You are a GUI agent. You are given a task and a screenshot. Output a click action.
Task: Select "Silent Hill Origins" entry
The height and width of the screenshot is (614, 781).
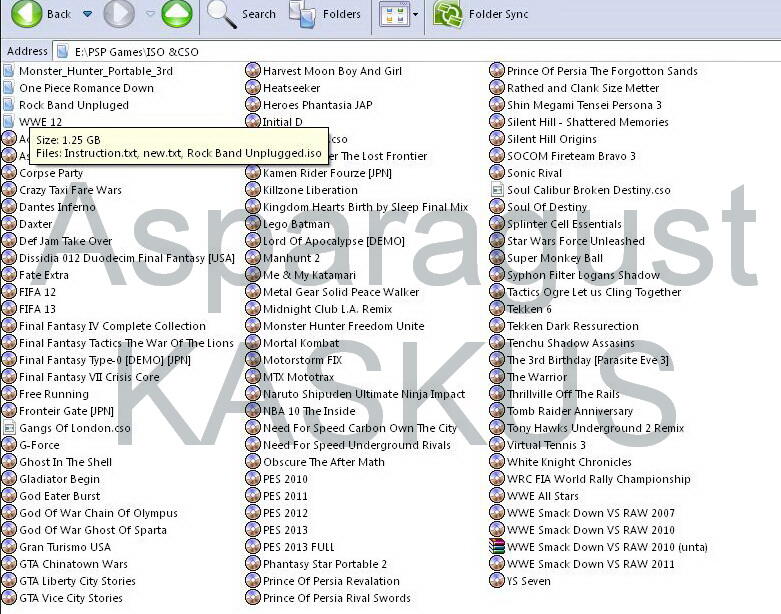(543, 139)
